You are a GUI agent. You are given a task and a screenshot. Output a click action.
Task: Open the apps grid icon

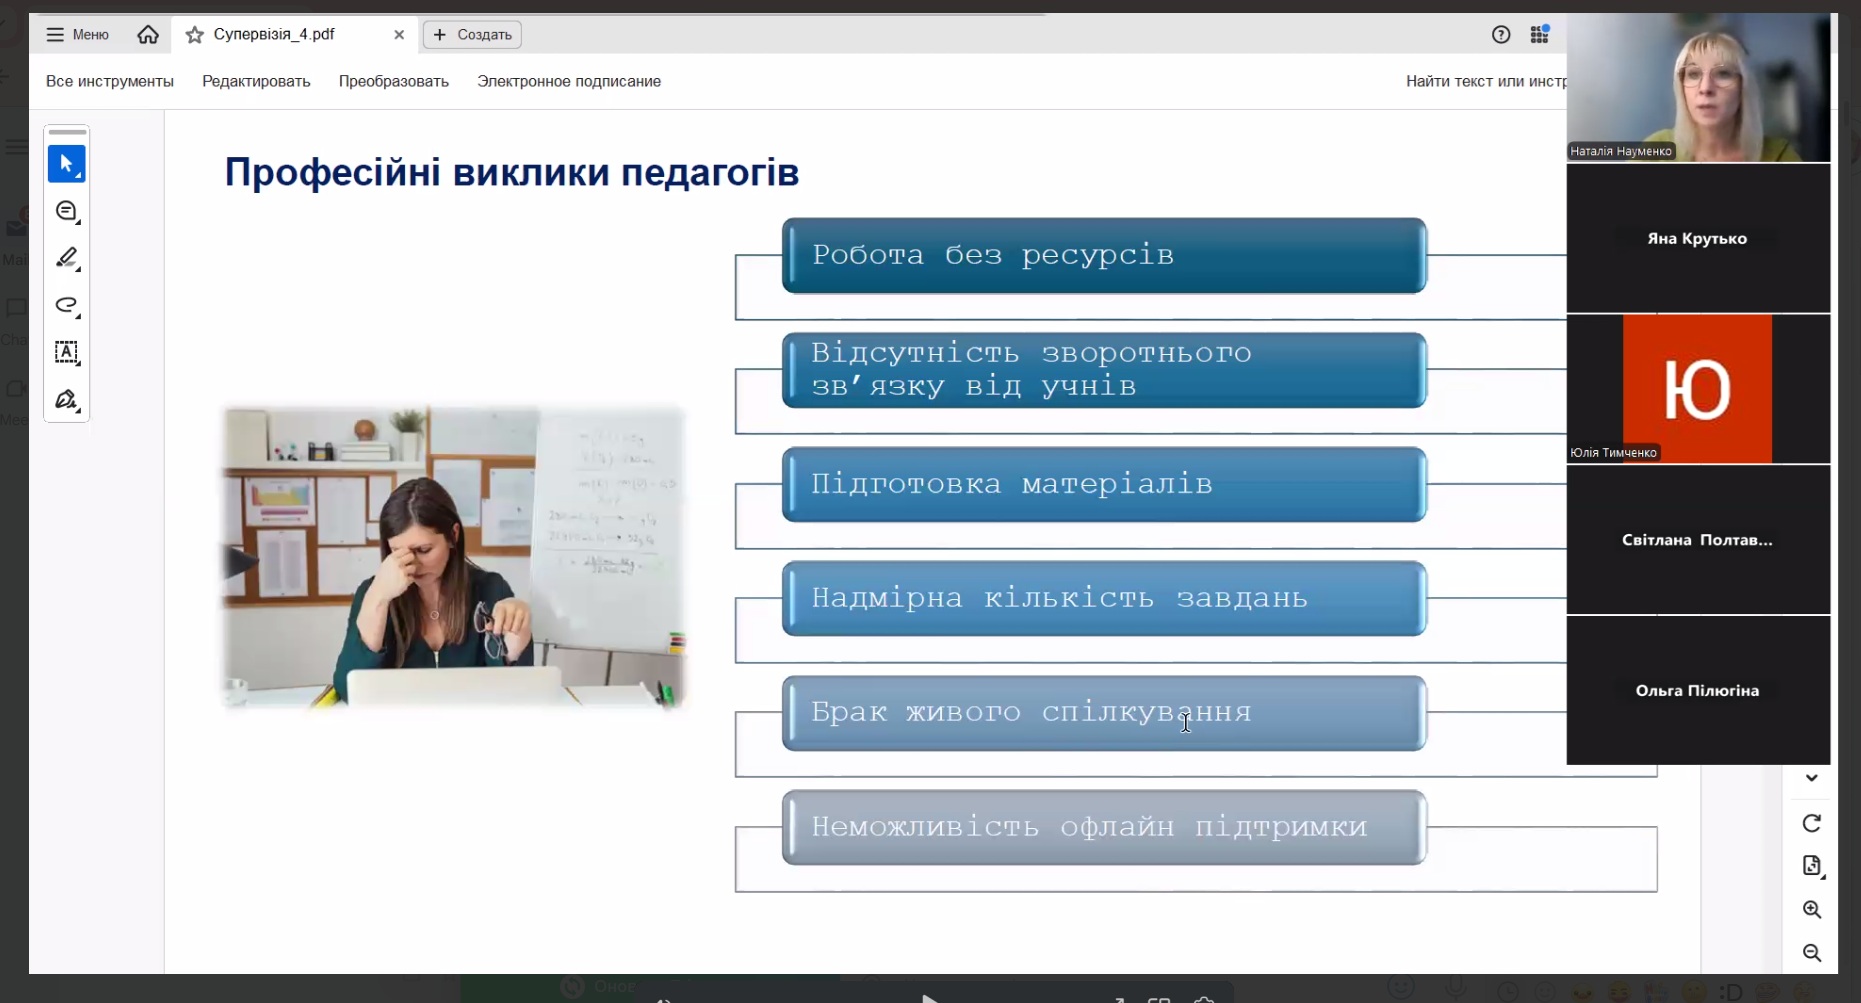tap(1539, 35)
